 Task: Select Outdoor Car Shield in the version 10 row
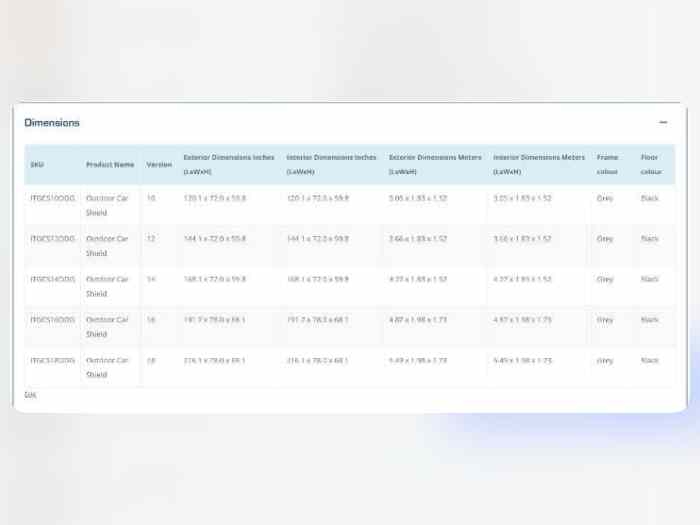click(x=107, y=205)
